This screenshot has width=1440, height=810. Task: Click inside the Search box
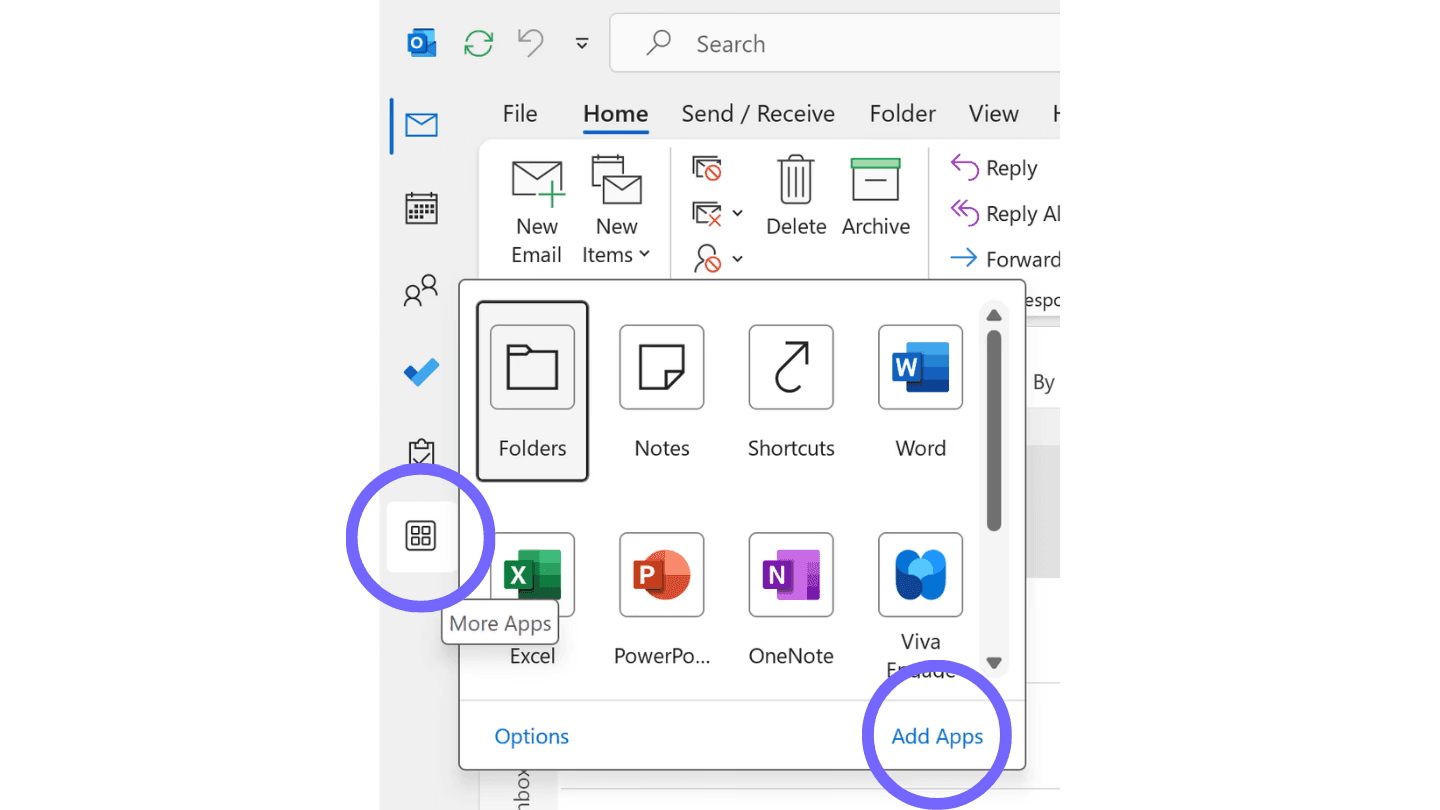coord(835,43)
